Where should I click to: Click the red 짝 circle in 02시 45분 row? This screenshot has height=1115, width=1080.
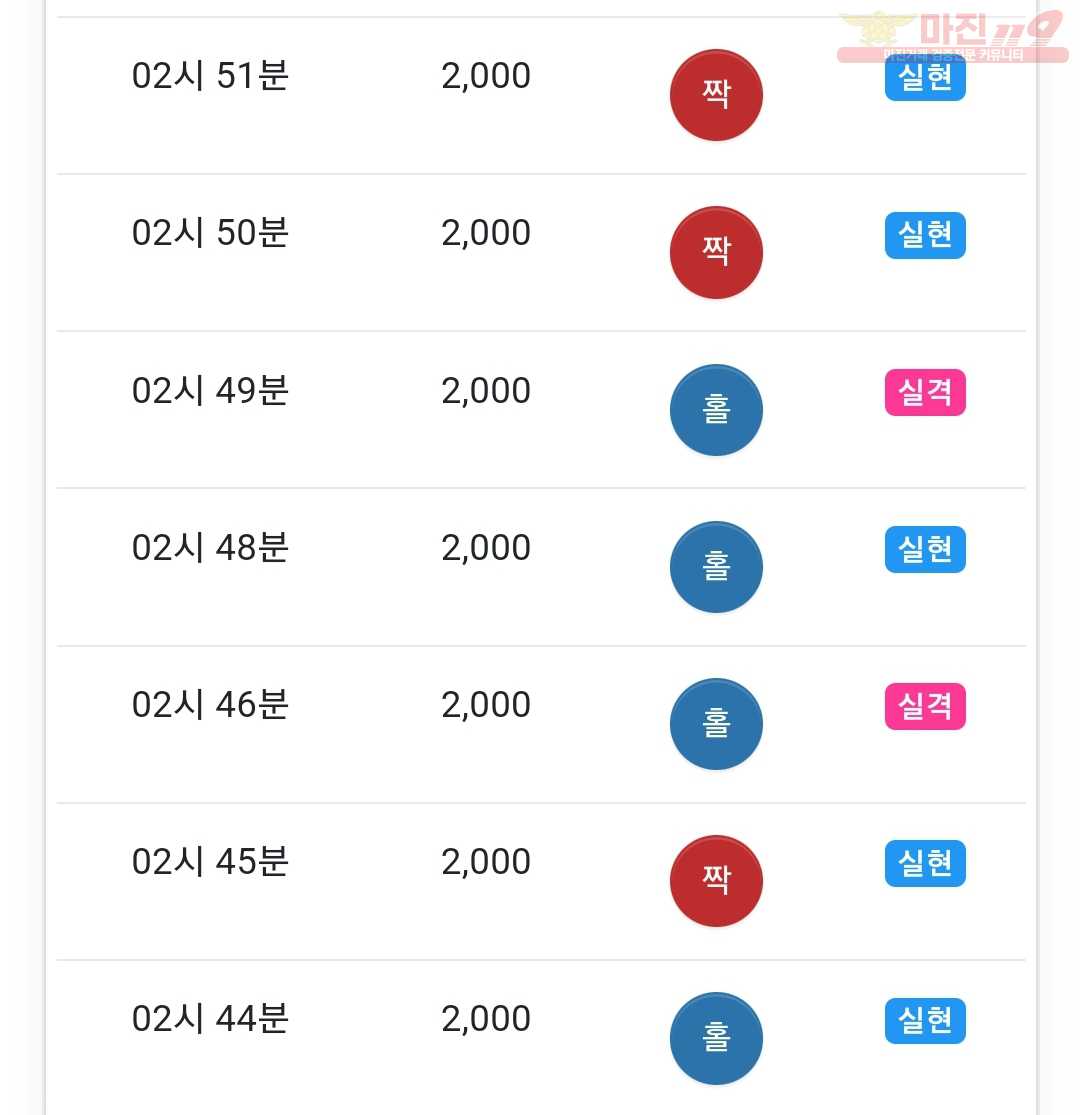point(716,880)
